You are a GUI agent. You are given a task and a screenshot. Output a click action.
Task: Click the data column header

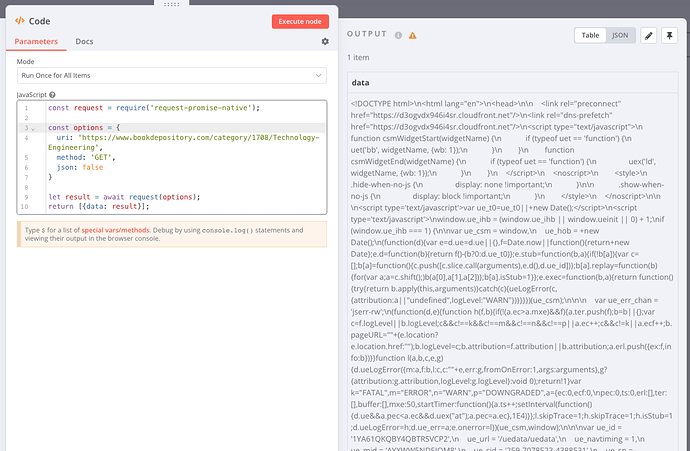pyautogui.click(x=362, y=83)
